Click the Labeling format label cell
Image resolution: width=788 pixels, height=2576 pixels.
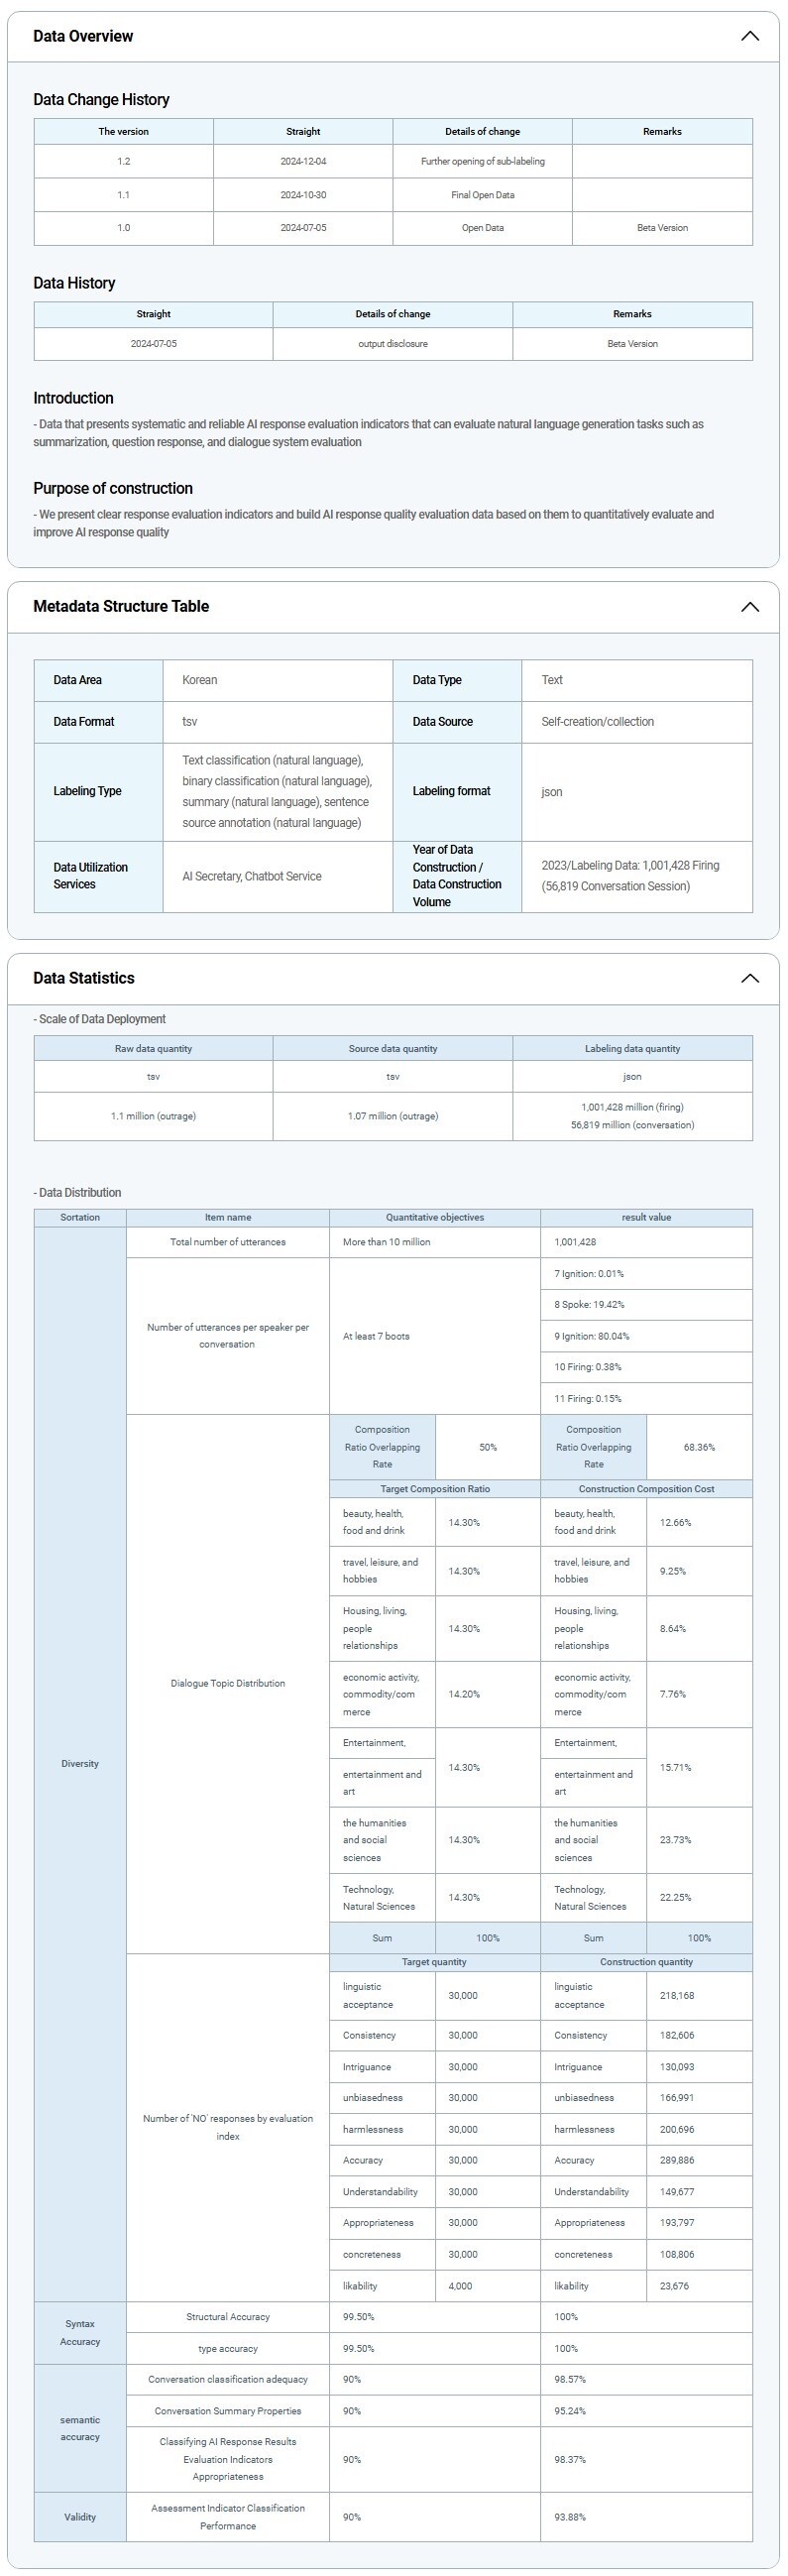[452, 791]
